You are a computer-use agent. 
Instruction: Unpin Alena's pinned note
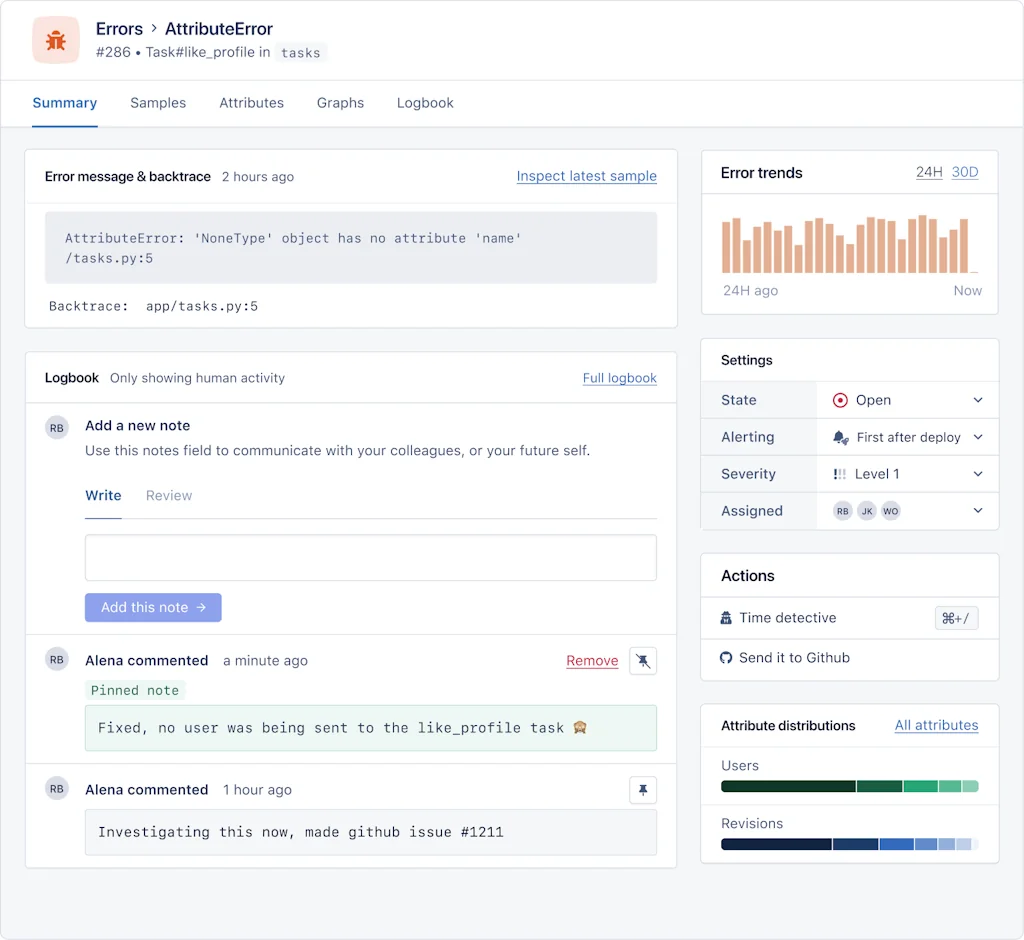coord(642,660)
